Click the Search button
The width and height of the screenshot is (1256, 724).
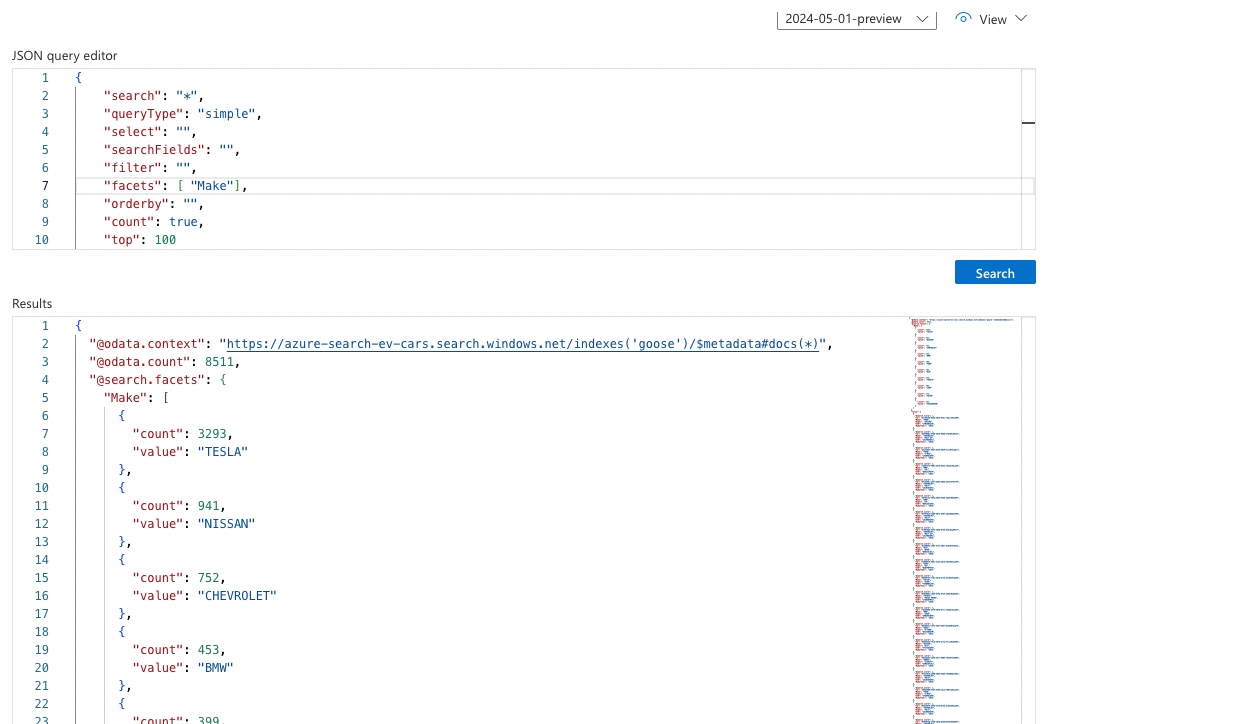[994, 272]
